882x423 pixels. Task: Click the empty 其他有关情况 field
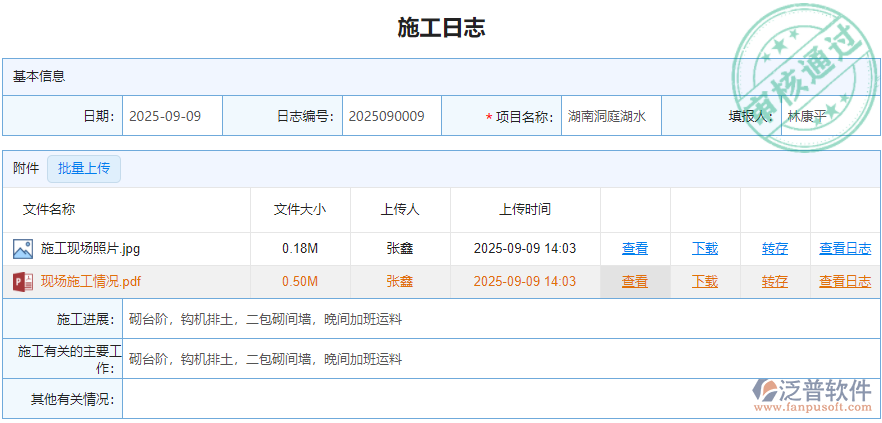tap(501, 399)
